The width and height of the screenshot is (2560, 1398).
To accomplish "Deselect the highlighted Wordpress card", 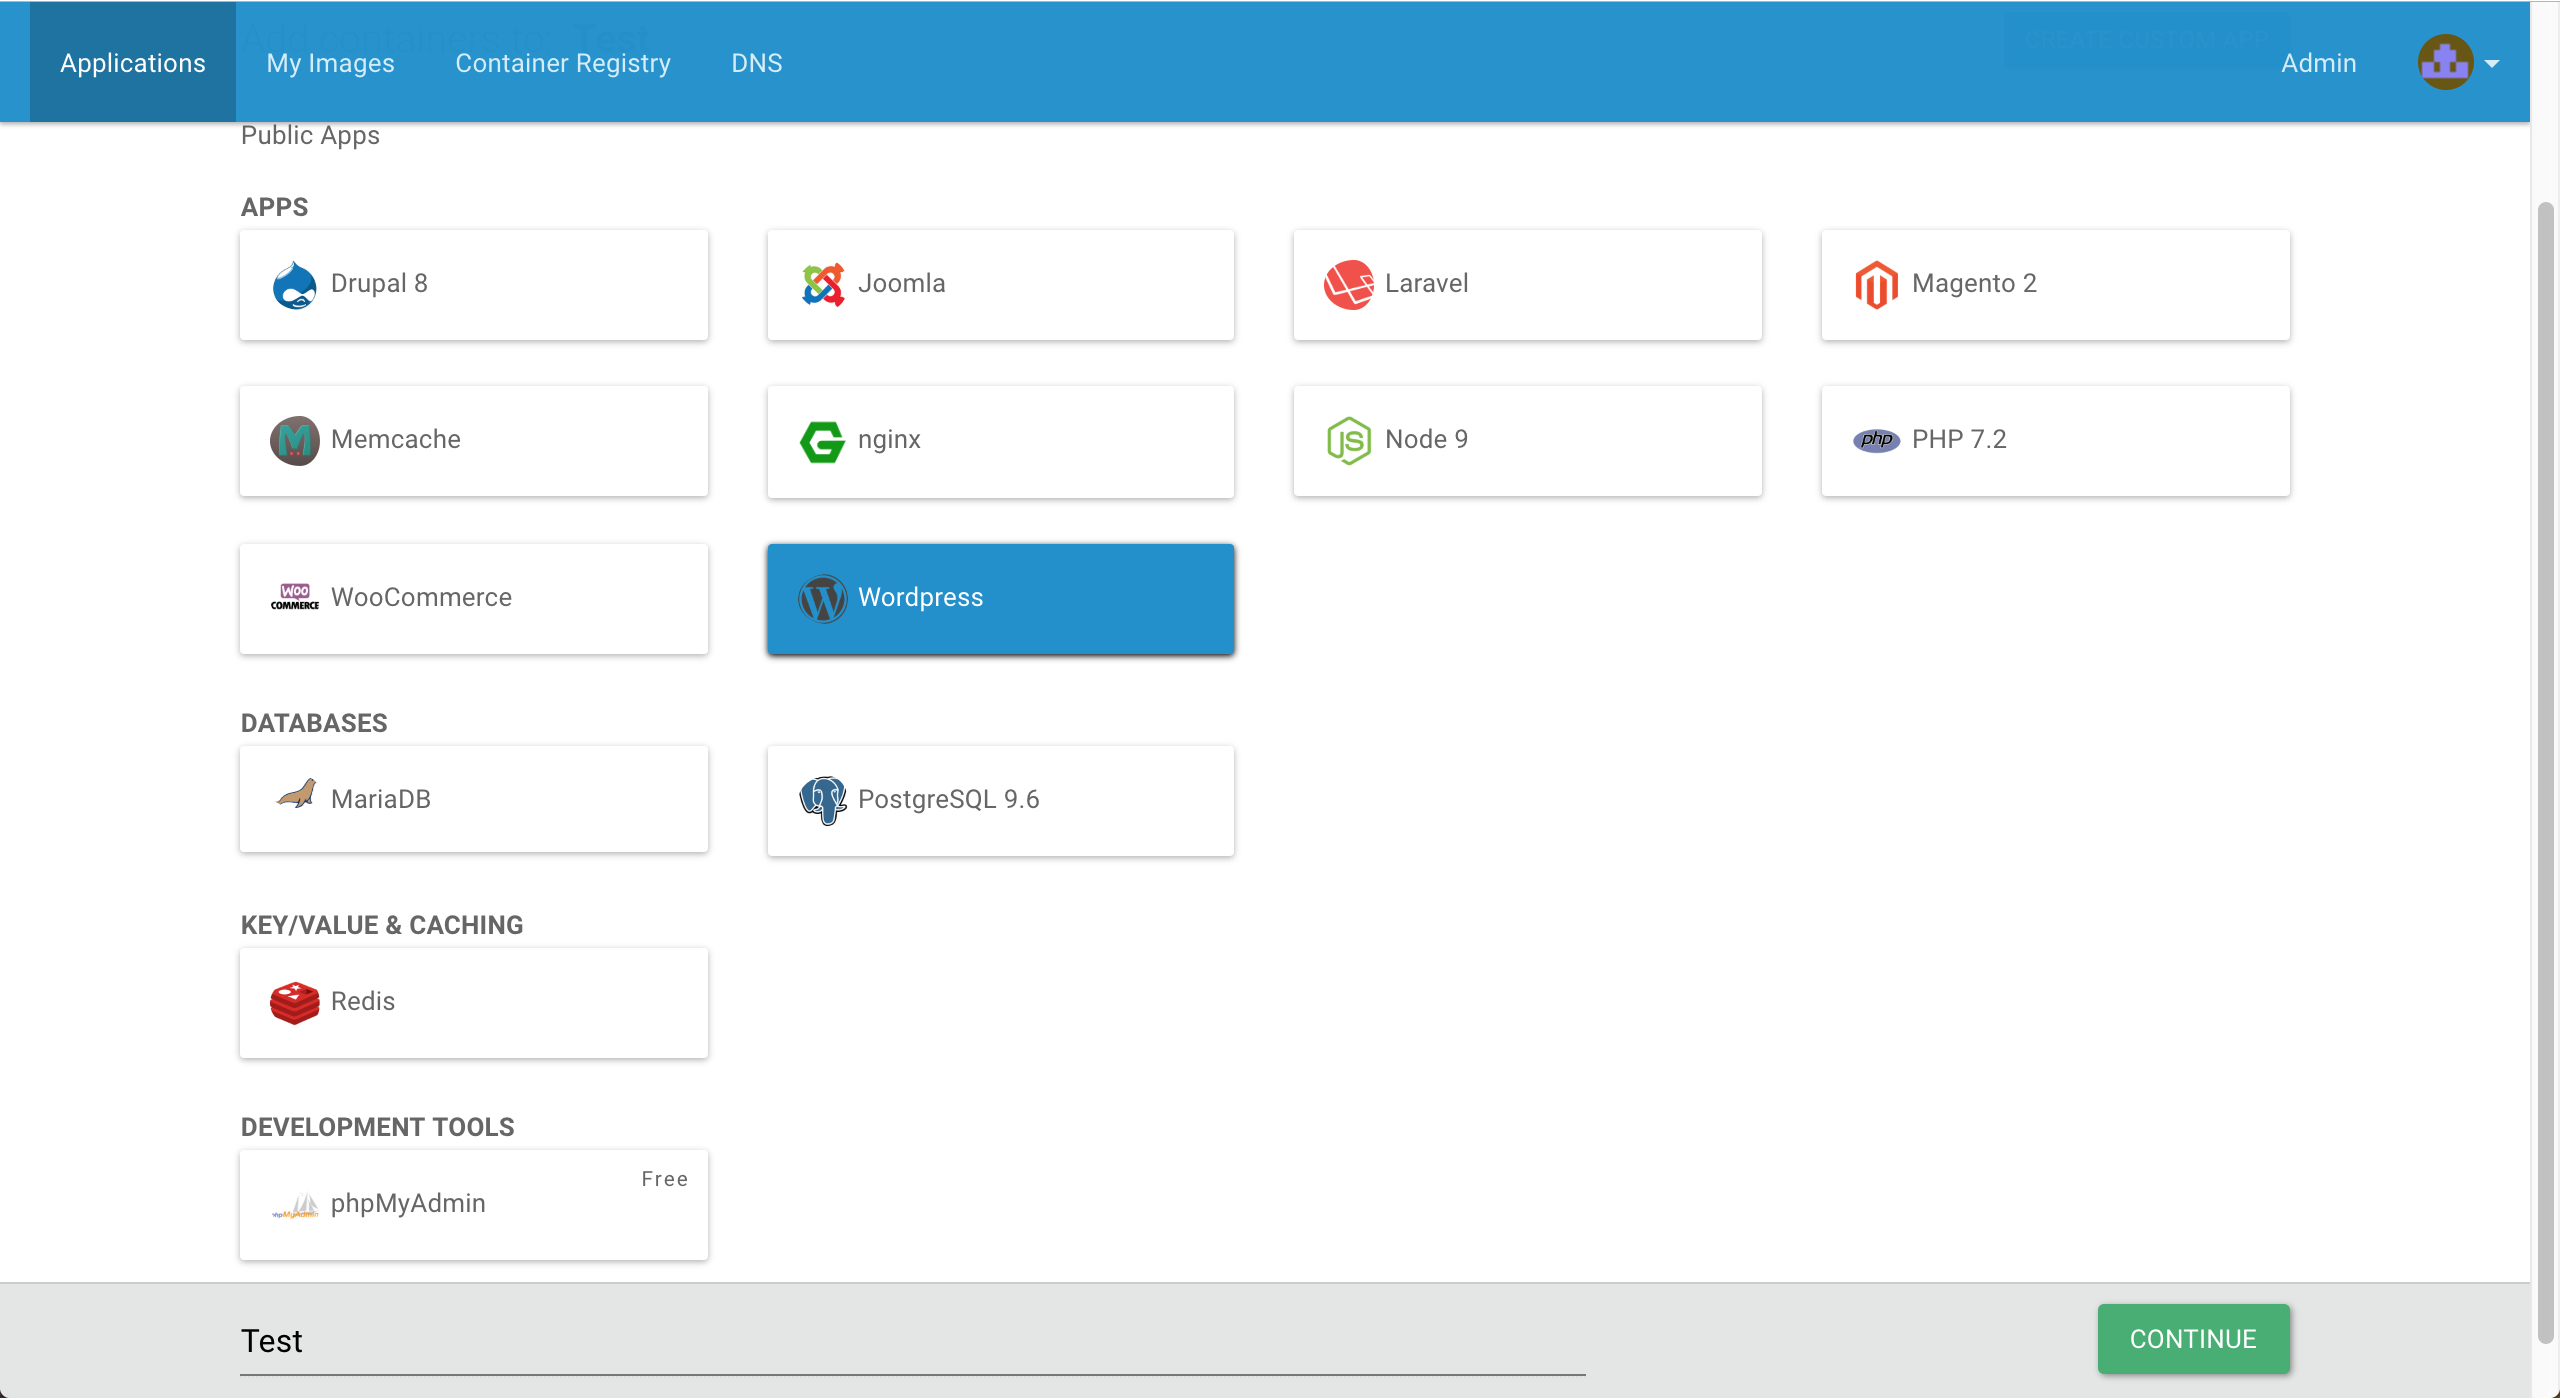I will pyautogui.click(x=1001, y=599).
